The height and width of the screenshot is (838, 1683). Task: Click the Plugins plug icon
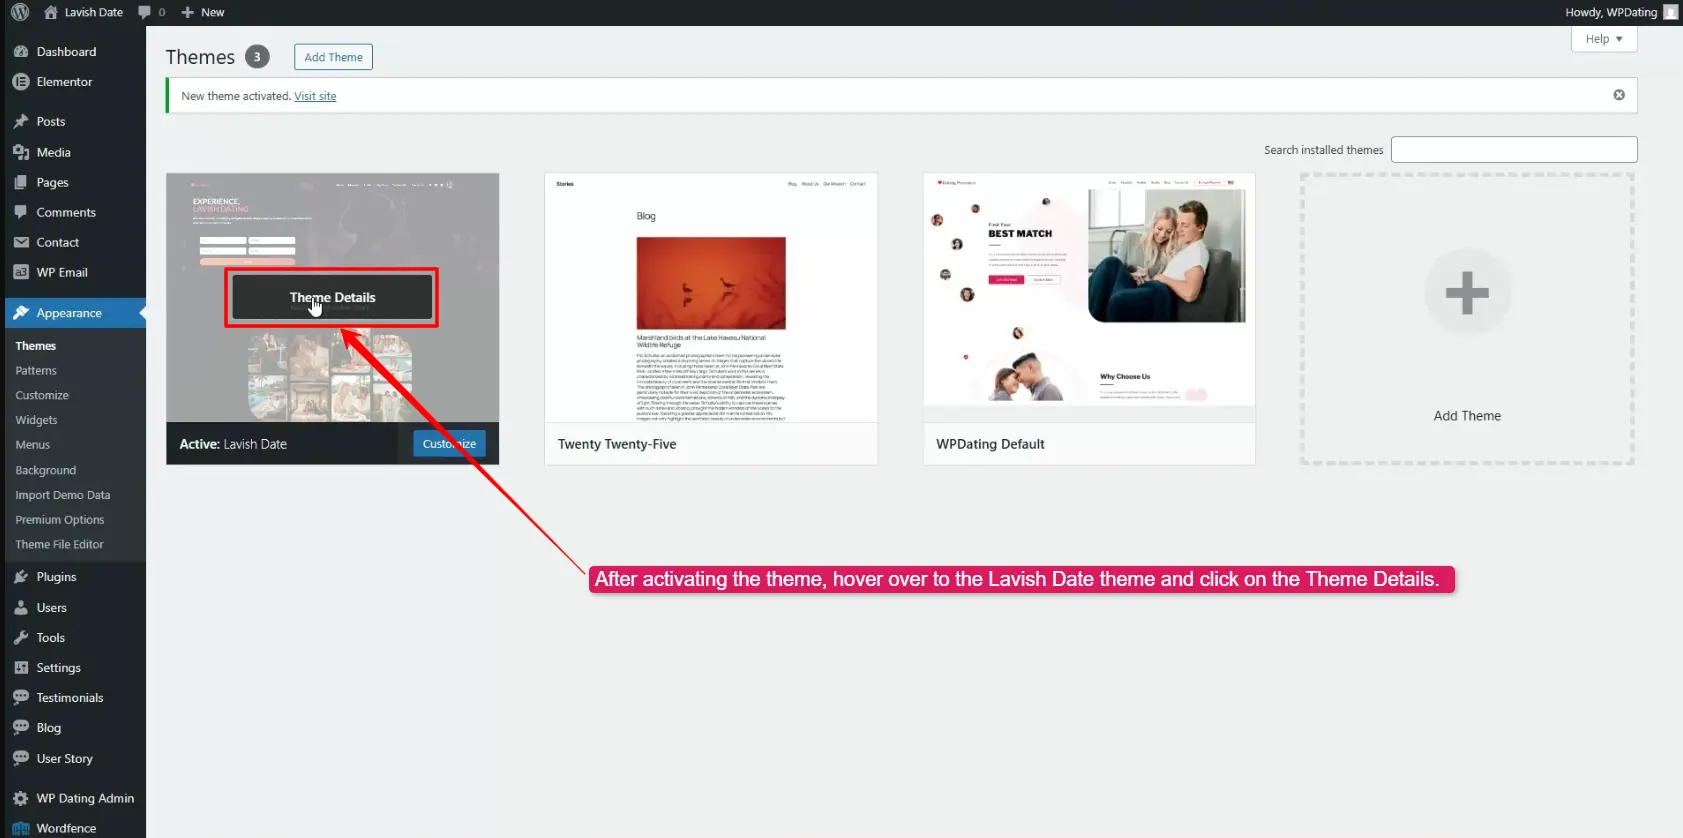21,577
